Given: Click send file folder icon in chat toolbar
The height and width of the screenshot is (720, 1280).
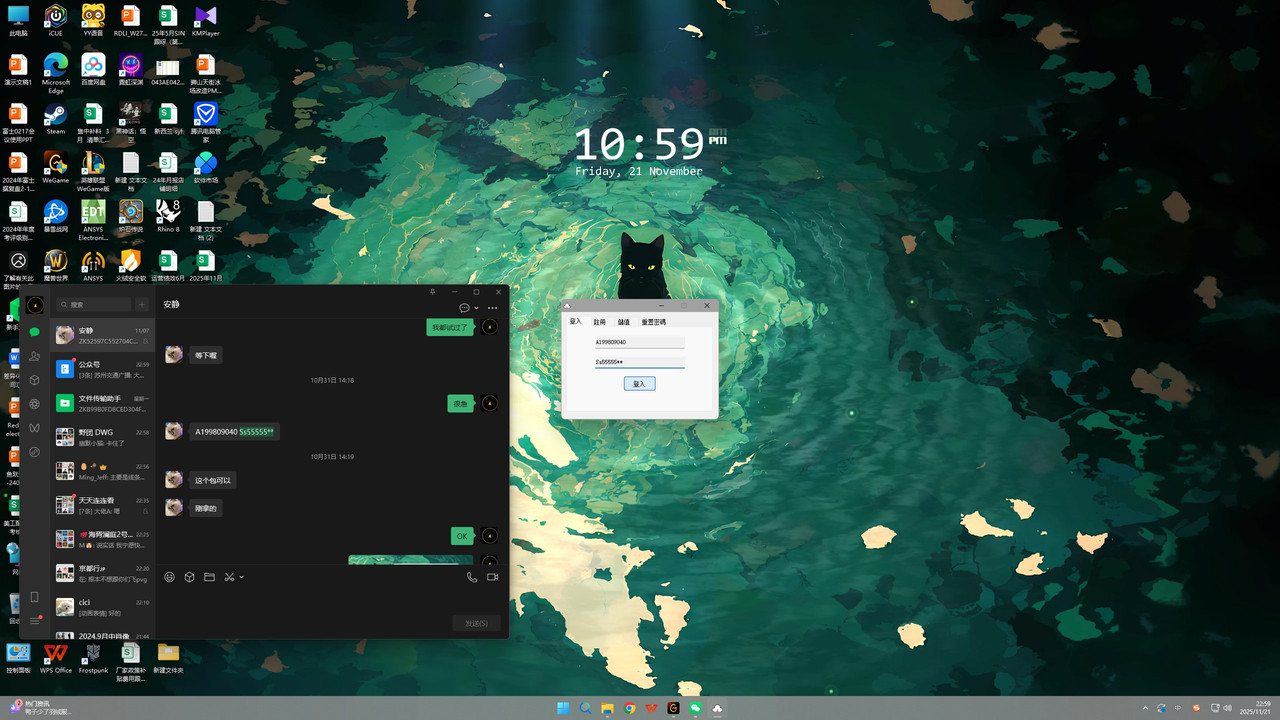Looking at the screenshot, I should pos(209,577).
